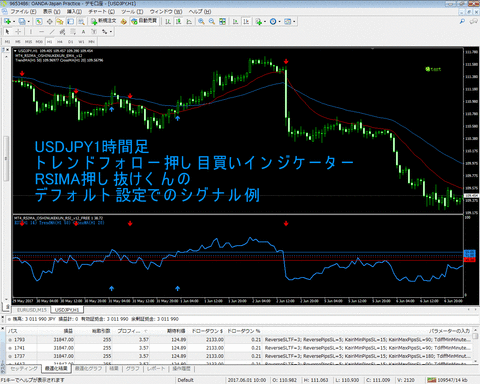Select optimization result row 1793
This screenshot has width=480, height=384.
[240, 340]
